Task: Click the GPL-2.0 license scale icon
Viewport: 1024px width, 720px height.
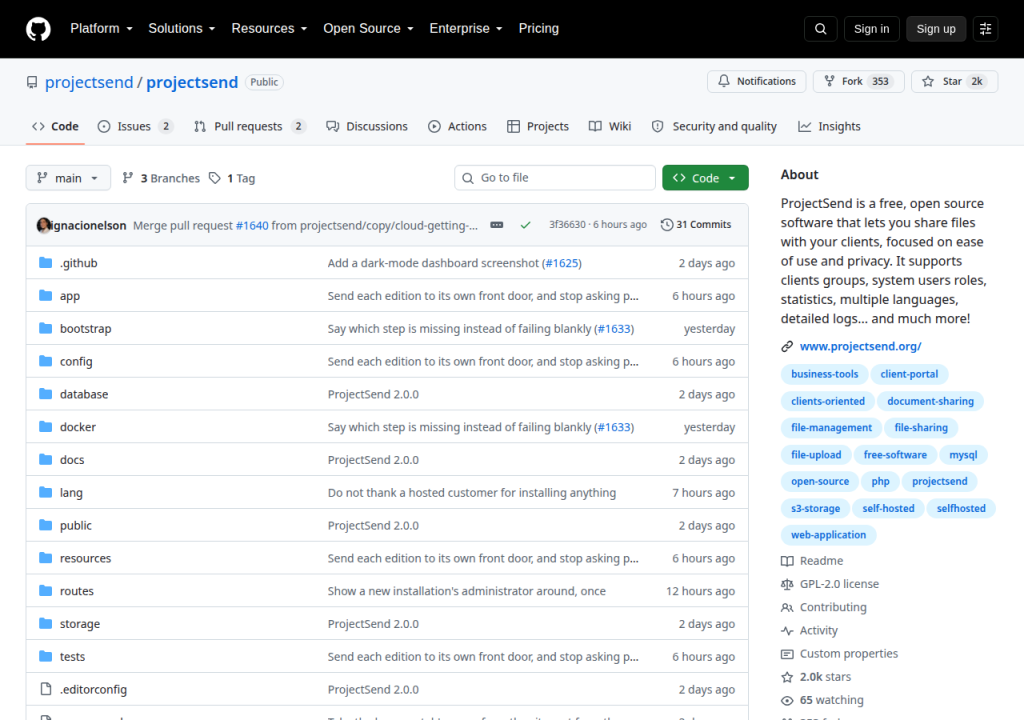Action: (787, 584)
